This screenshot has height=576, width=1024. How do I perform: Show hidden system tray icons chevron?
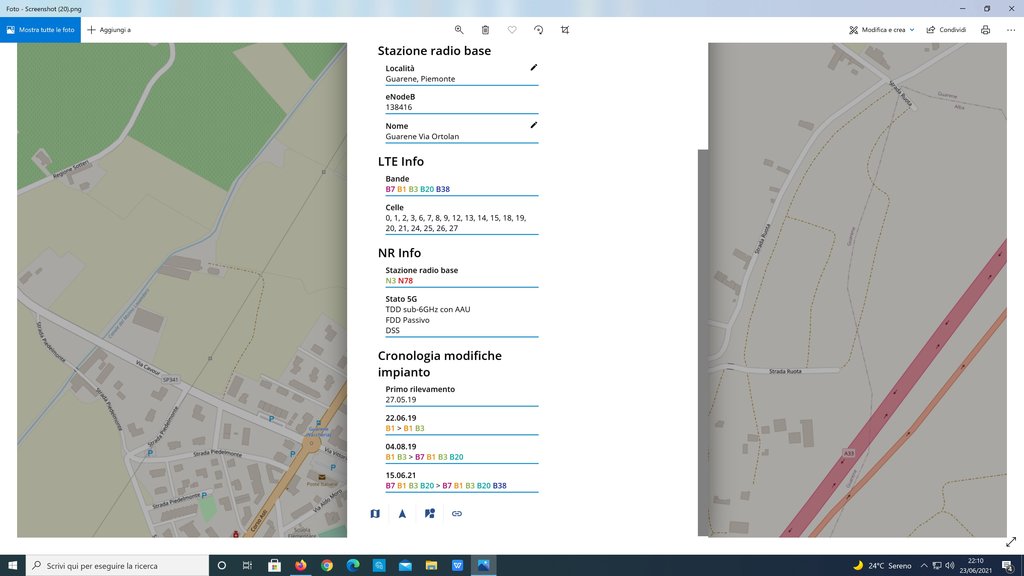(x=923, y=566)
